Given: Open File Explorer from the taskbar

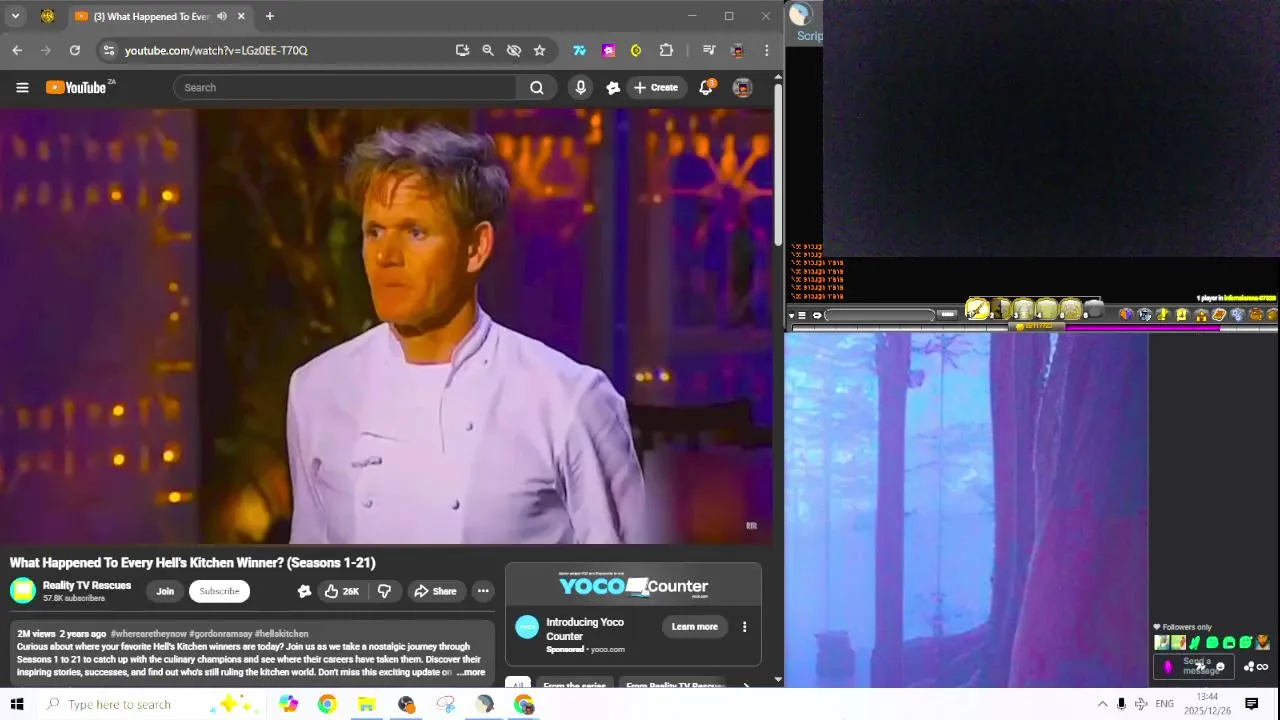Looking at the screenshot, I should tap(366, 704).
